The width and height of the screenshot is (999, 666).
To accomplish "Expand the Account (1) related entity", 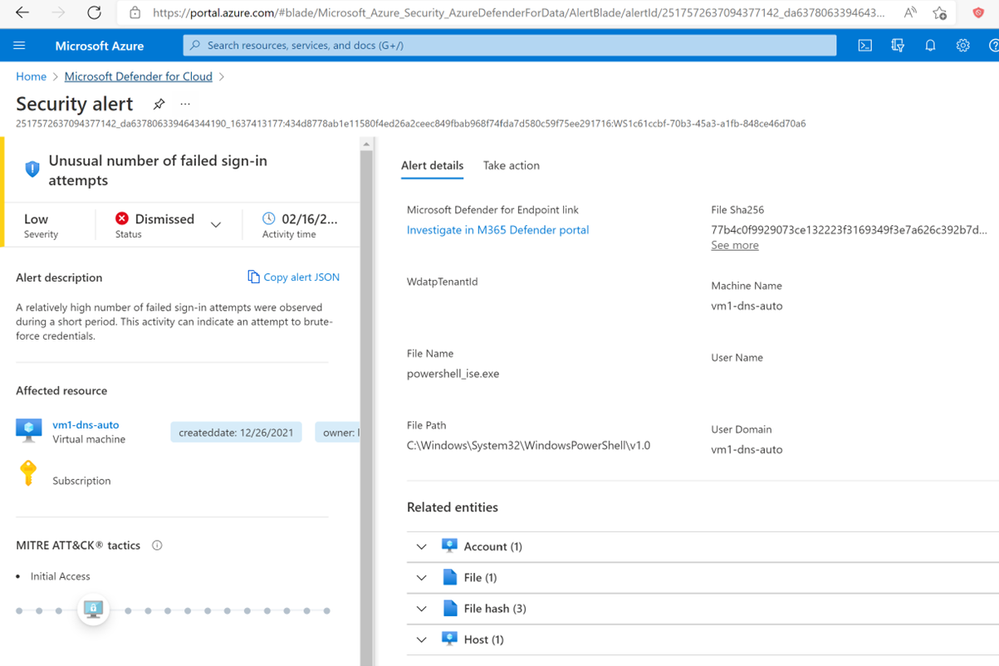I will coord(421,547).
